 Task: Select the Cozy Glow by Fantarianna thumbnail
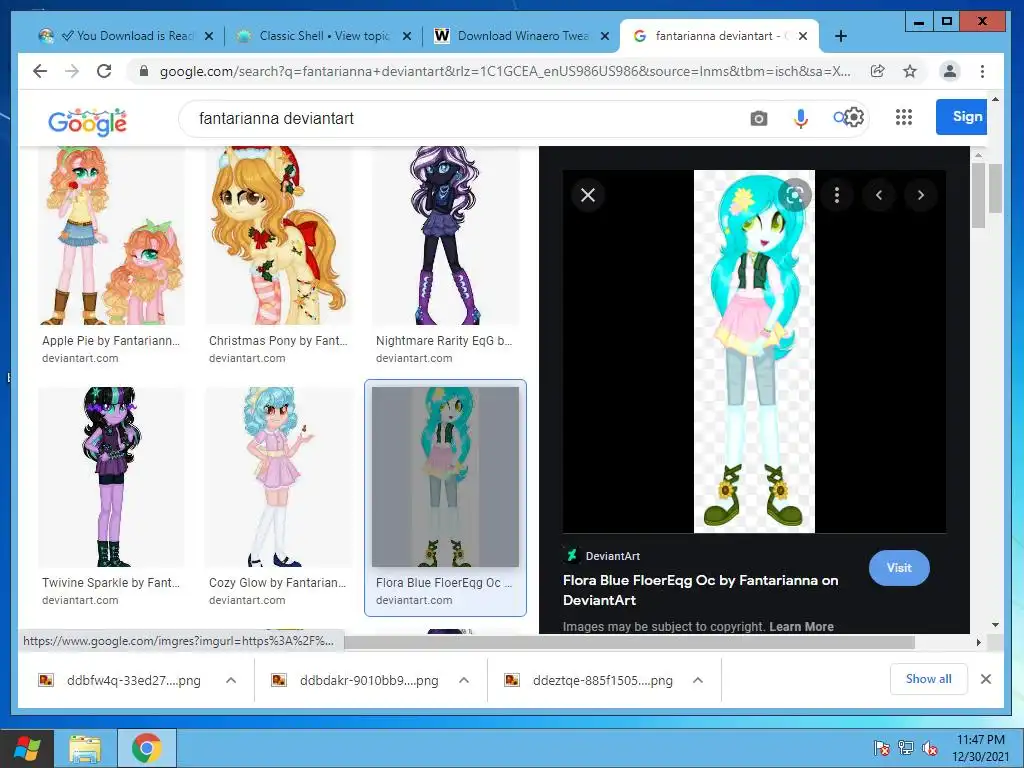278,477
